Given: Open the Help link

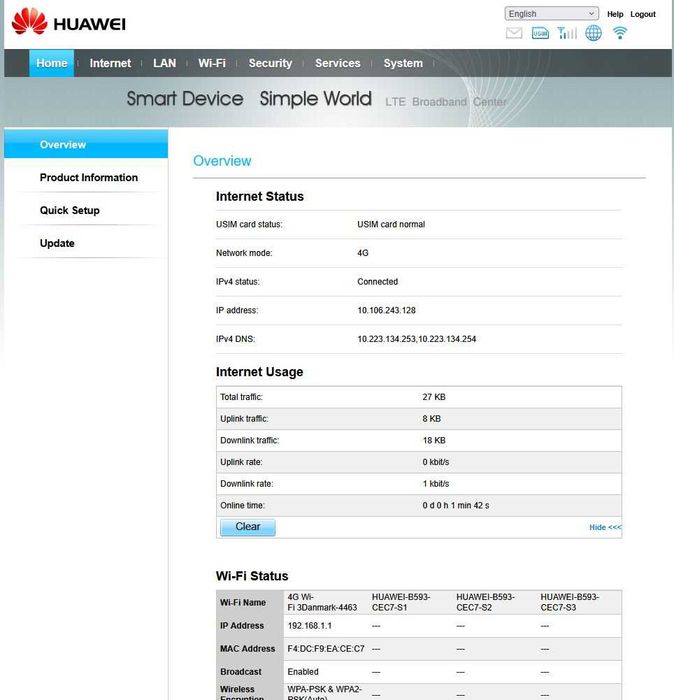Looking at the screenshot, I should (x=615, y=14).
